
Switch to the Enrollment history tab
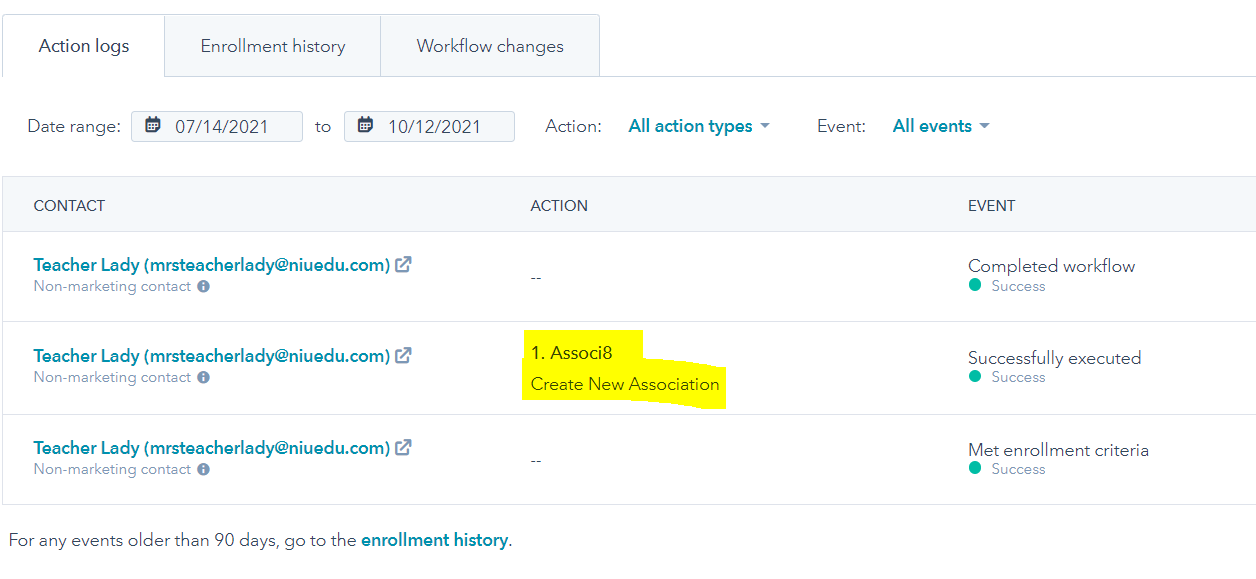tap(273, 46)
